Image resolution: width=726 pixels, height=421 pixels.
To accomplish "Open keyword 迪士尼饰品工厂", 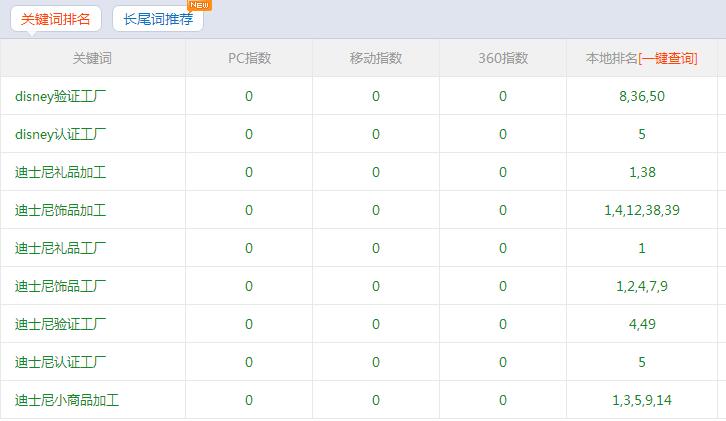I will coord(61,286).
